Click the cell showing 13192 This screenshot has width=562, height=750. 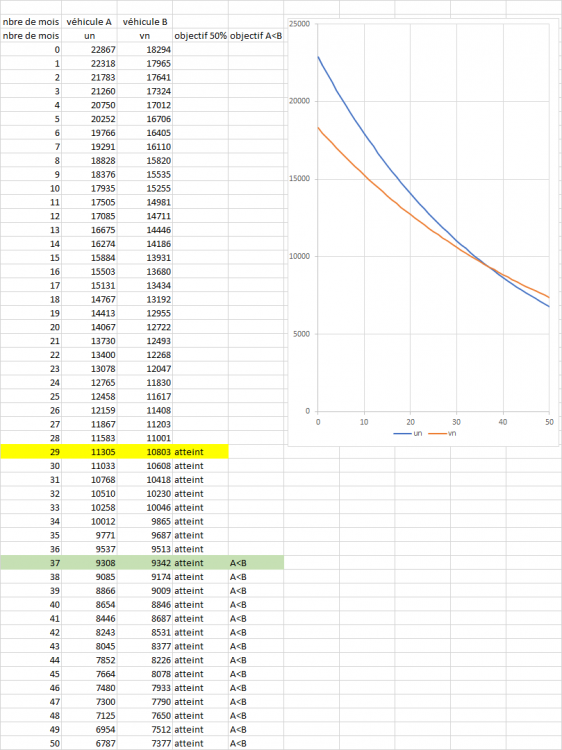[145, 299]
